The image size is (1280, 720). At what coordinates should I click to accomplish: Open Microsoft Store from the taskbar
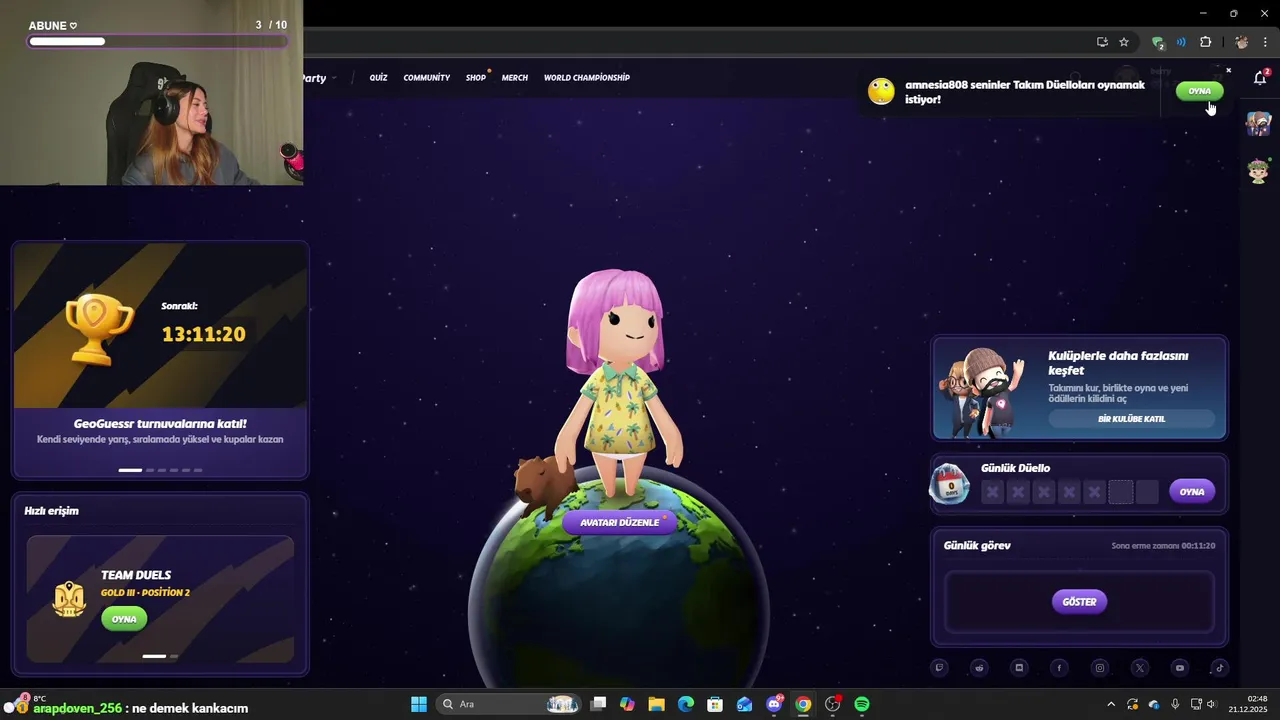click(715, 704)
